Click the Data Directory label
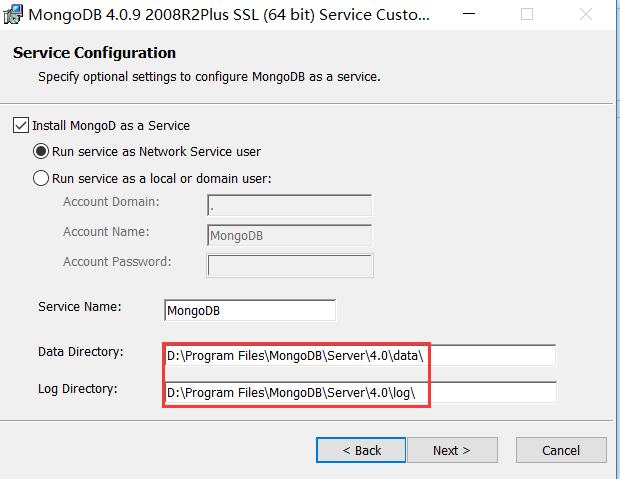This screenshot has width=620, height=479. pos(81,352)
